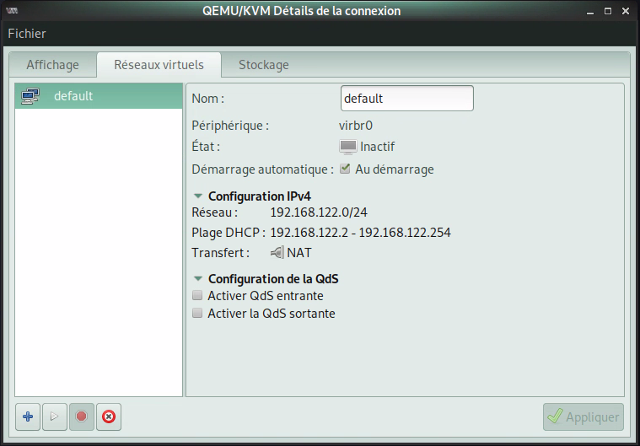Delete the network with red X icon
The width and height of the screenshot is (640, 446).
tap(109, 417)
